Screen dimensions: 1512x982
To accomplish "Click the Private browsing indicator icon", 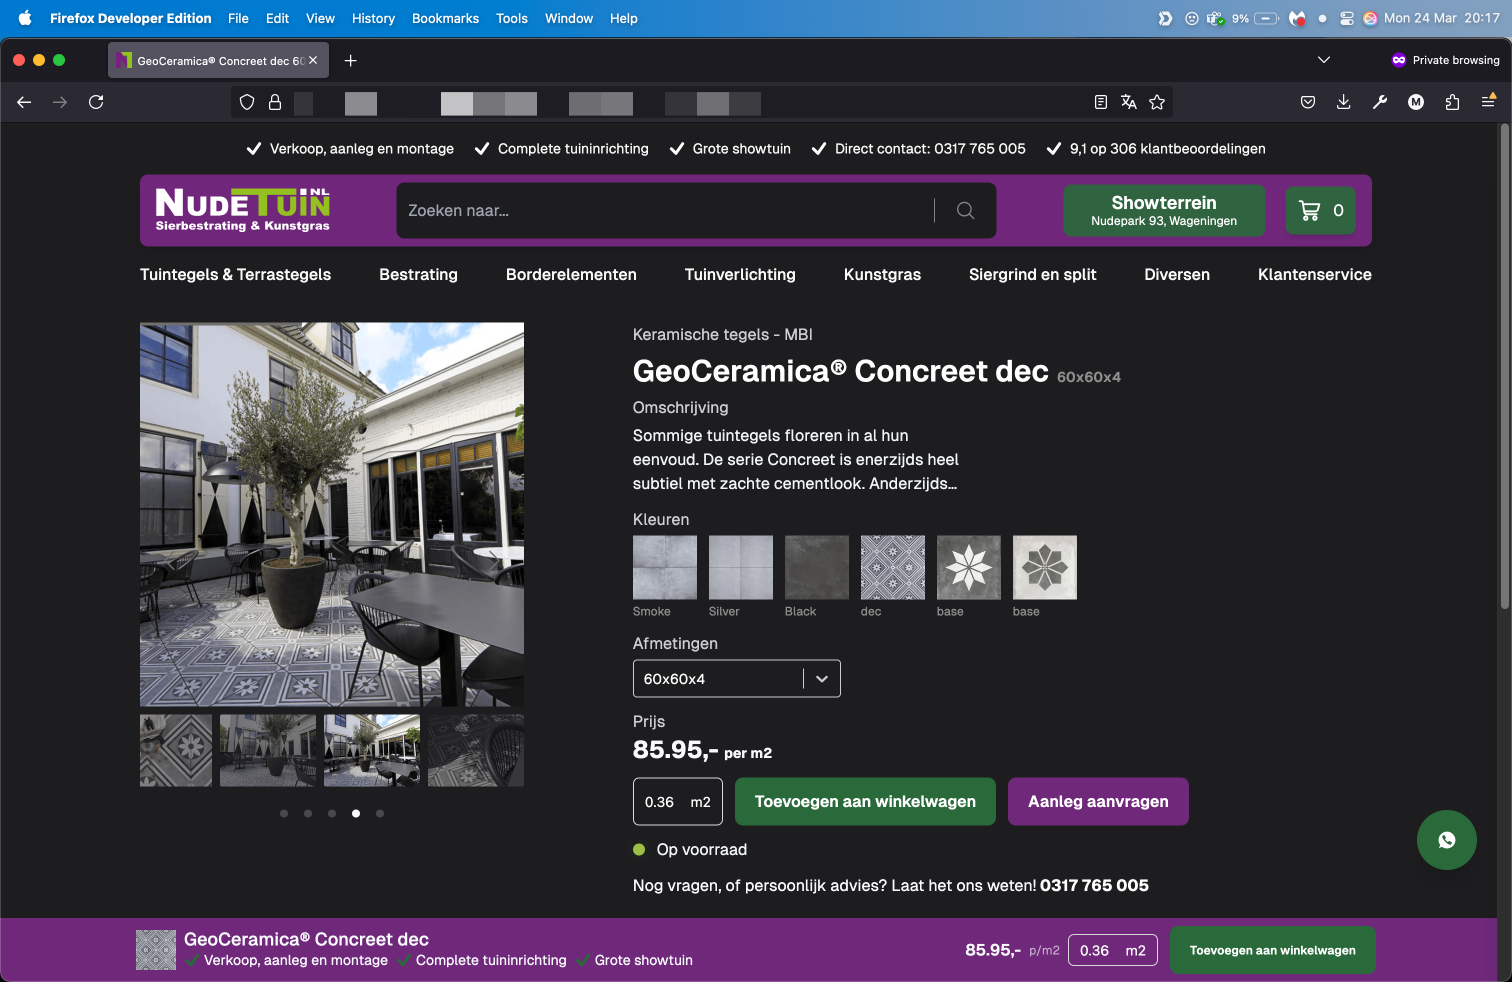I will [1399, 60].
